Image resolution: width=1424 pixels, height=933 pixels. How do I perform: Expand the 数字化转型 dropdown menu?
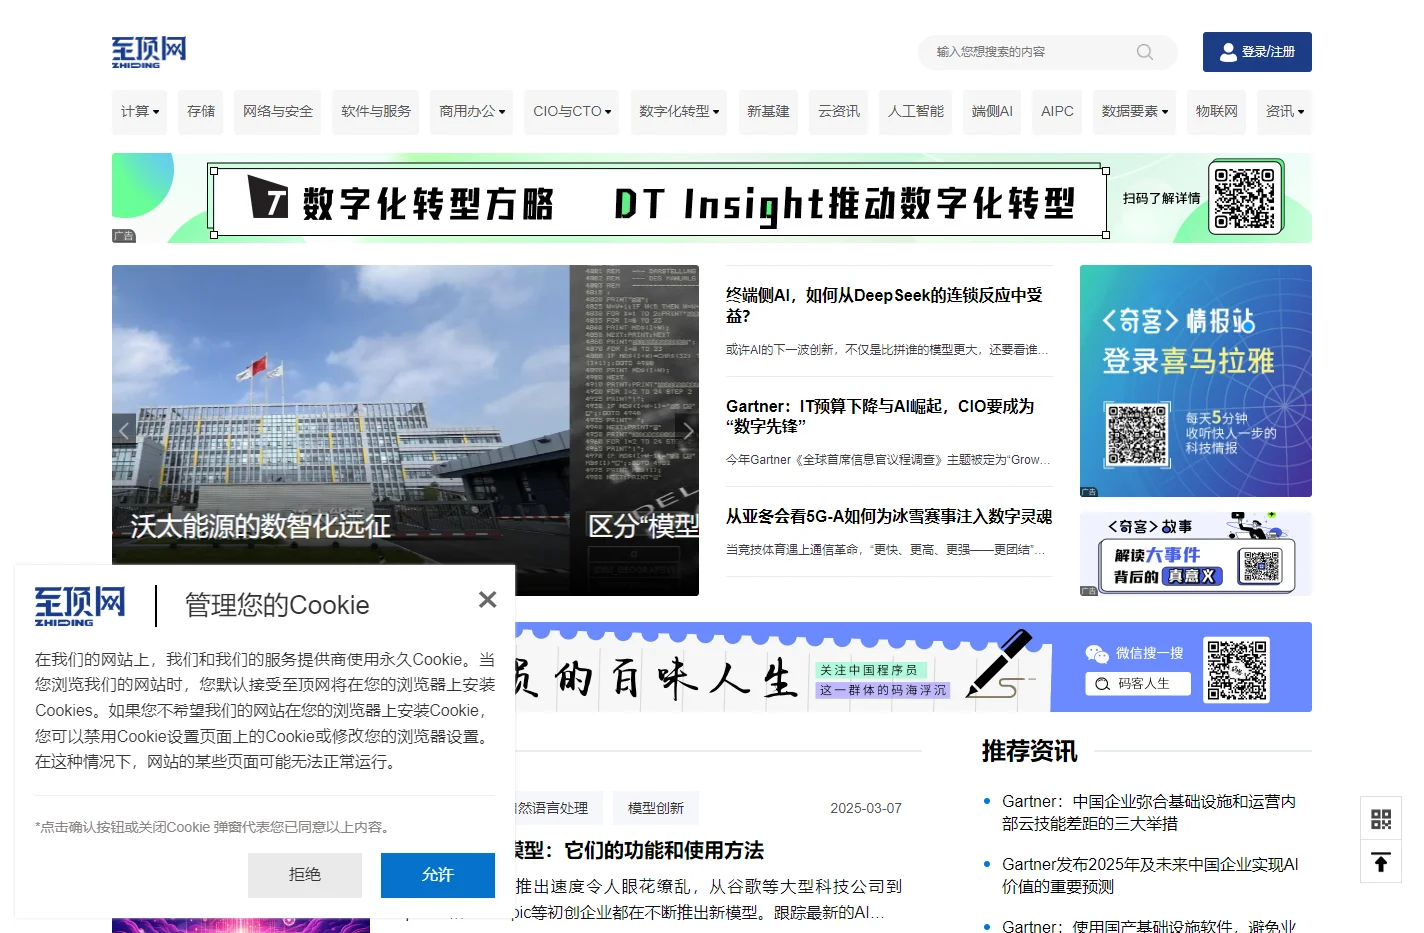[x=679, y=112]
